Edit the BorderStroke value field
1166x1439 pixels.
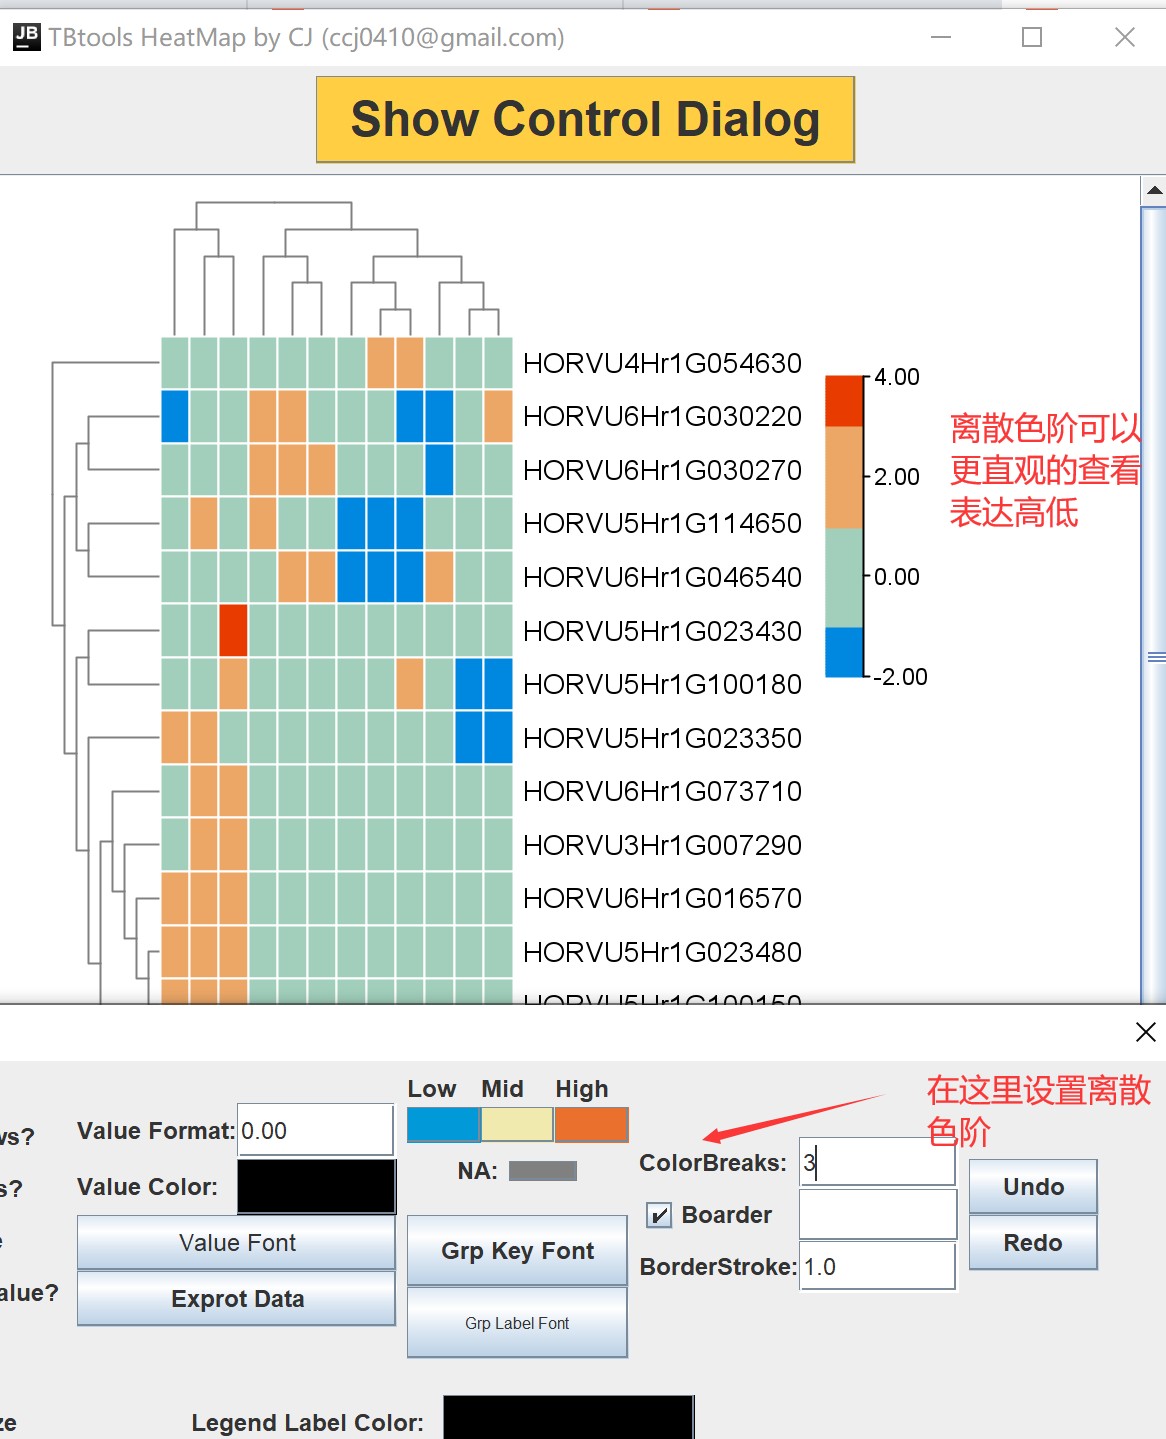pyautogui.click(x=876, y=1266)
